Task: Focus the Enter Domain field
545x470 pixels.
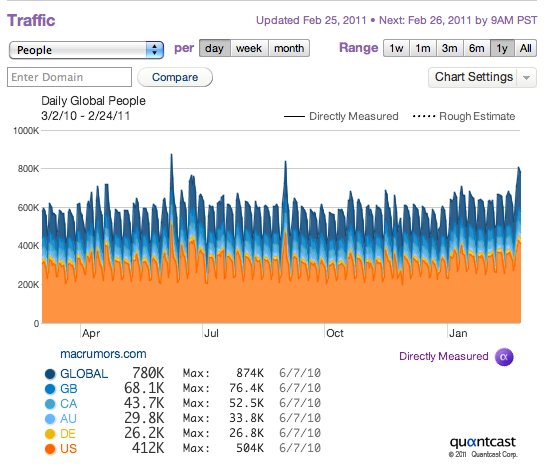Action: 70,77
